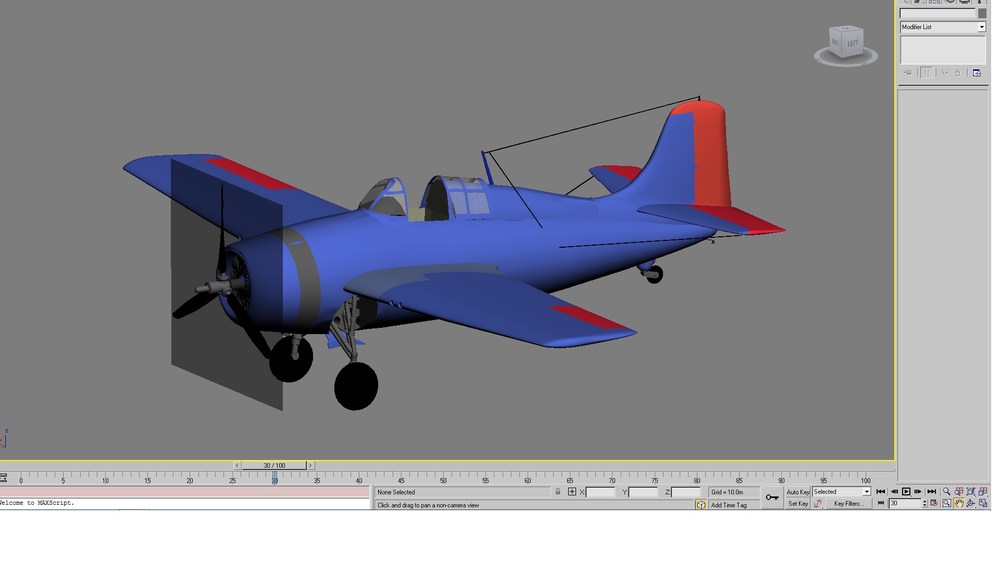Open Mini Curve Editor icon at timeline left
The image size is (1000, 562).
pos(3,478)
